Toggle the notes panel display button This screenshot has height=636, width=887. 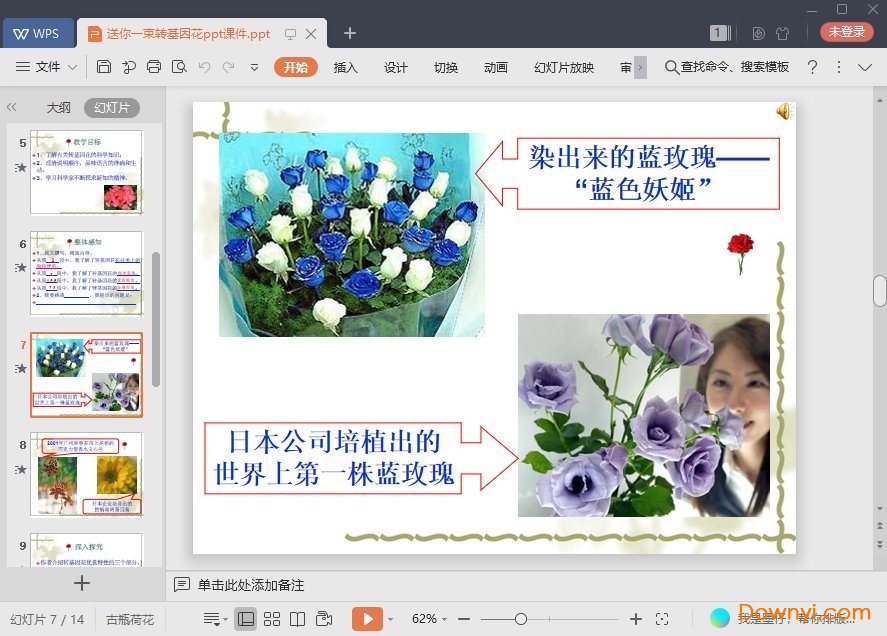[211, 619]
